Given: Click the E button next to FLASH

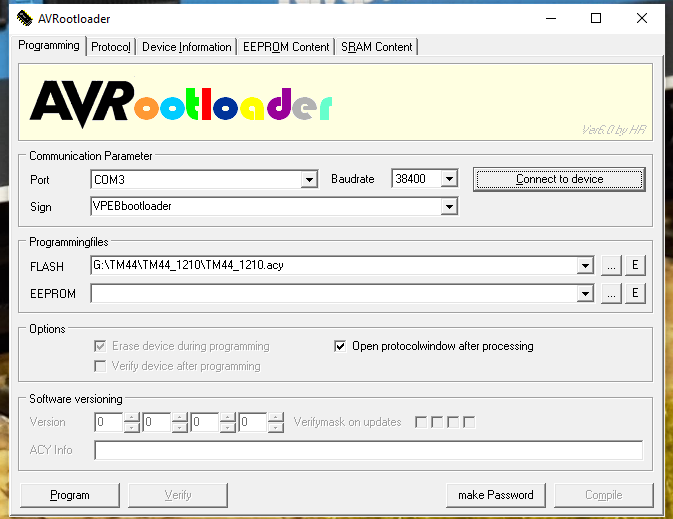Looking at the screenshot, I should pyautogui.click(x=634, y=266).
